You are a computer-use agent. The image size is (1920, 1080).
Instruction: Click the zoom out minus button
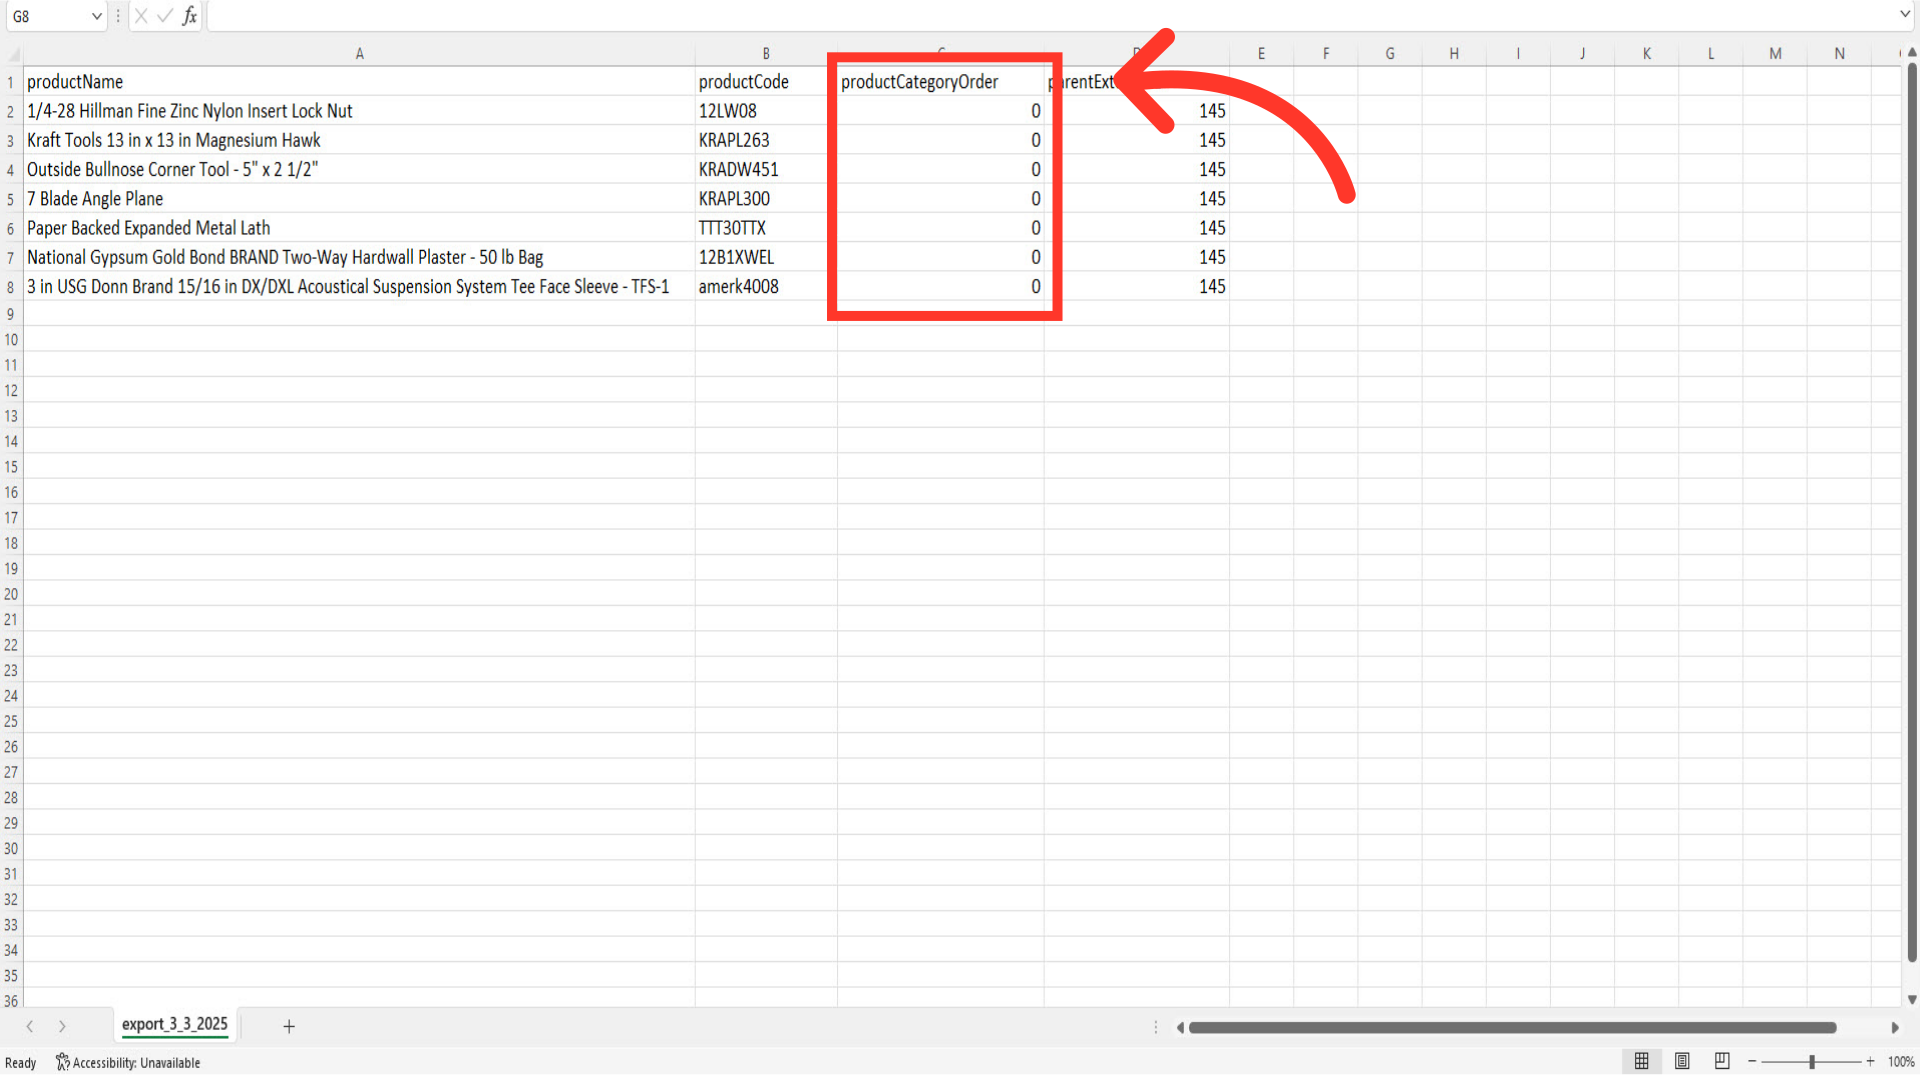coord(1752,1061)
